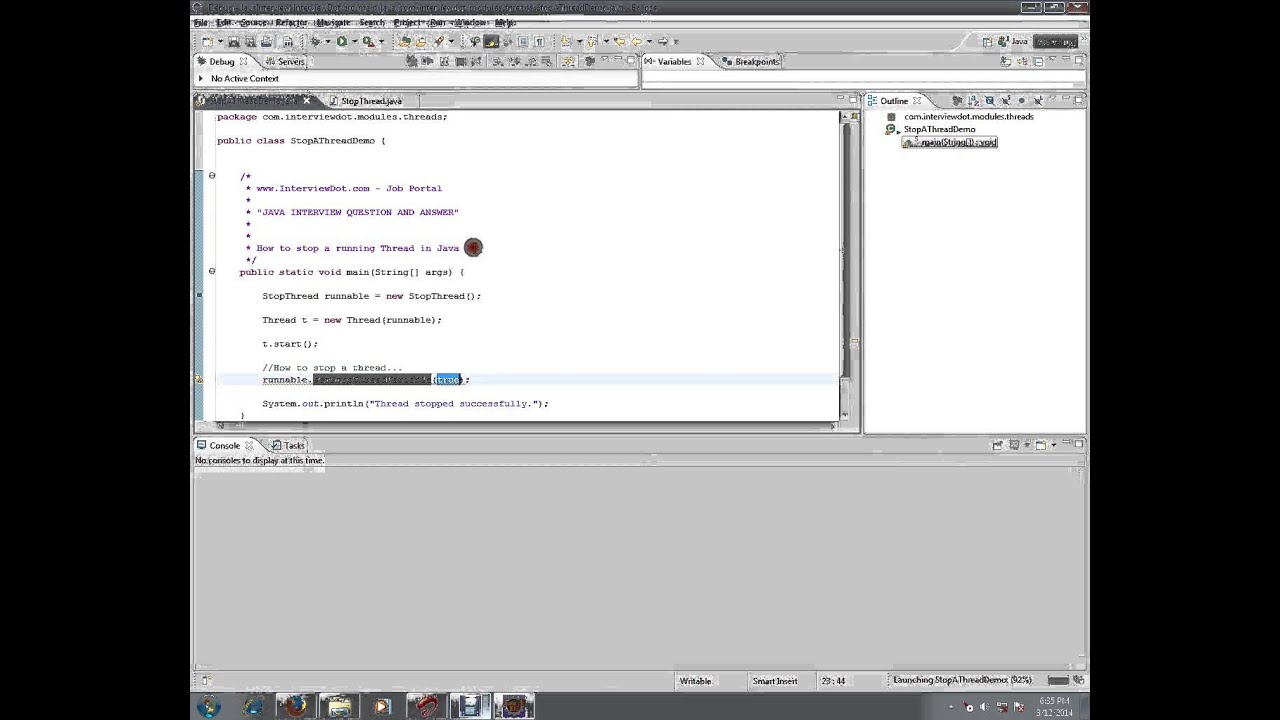Click the Run External Tools icon
The width and height of the screenshot is (1280, 720).
368,41
